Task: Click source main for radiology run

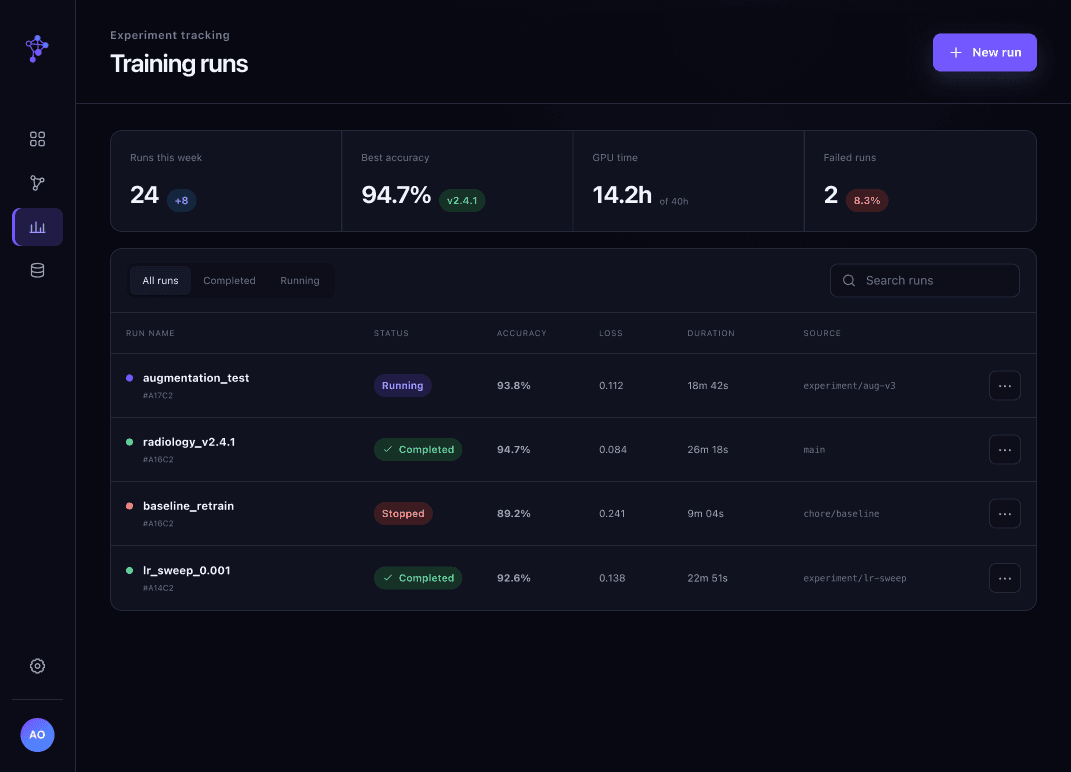Action: tap(814, 450)
